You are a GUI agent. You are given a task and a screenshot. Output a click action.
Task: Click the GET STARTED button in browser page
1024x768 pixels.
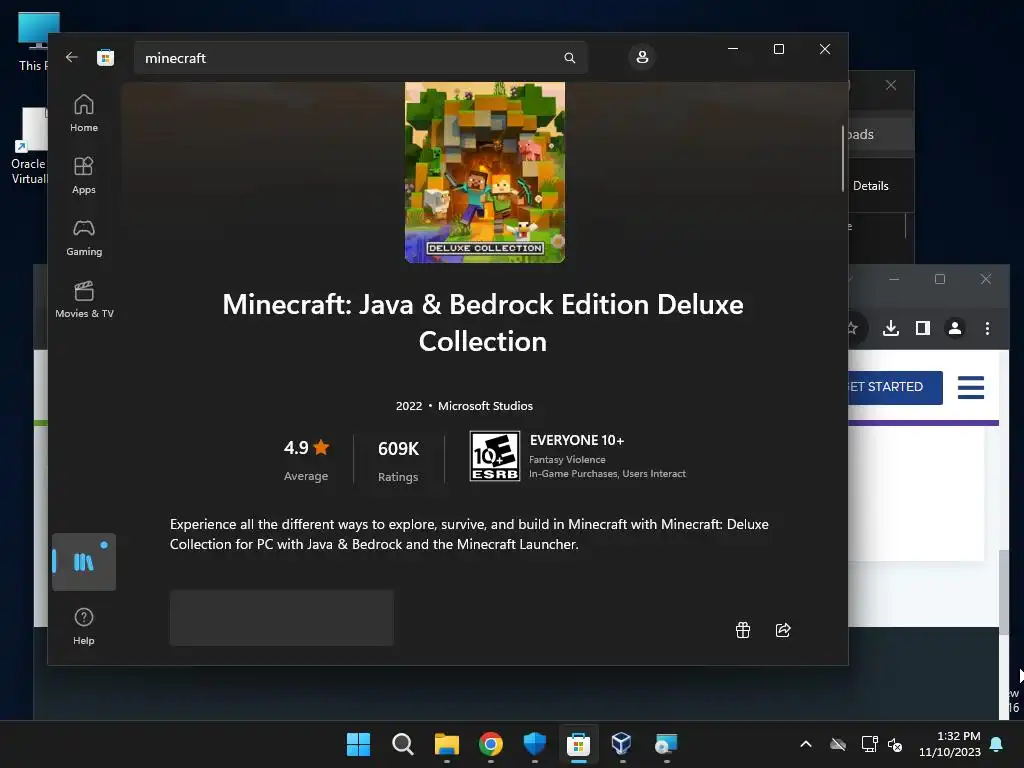coord(895,387)
